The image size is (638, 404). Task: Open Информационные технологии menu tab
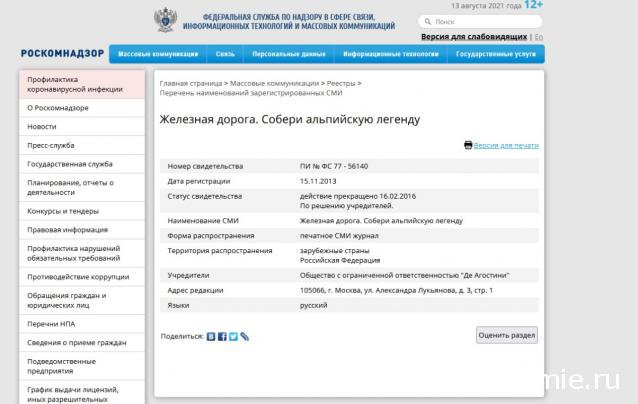point(391,54)
